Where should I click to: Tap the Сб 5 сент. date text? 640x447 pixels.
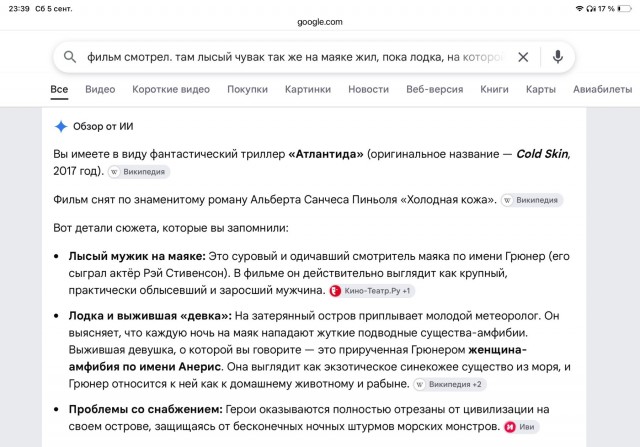point(54,9)
